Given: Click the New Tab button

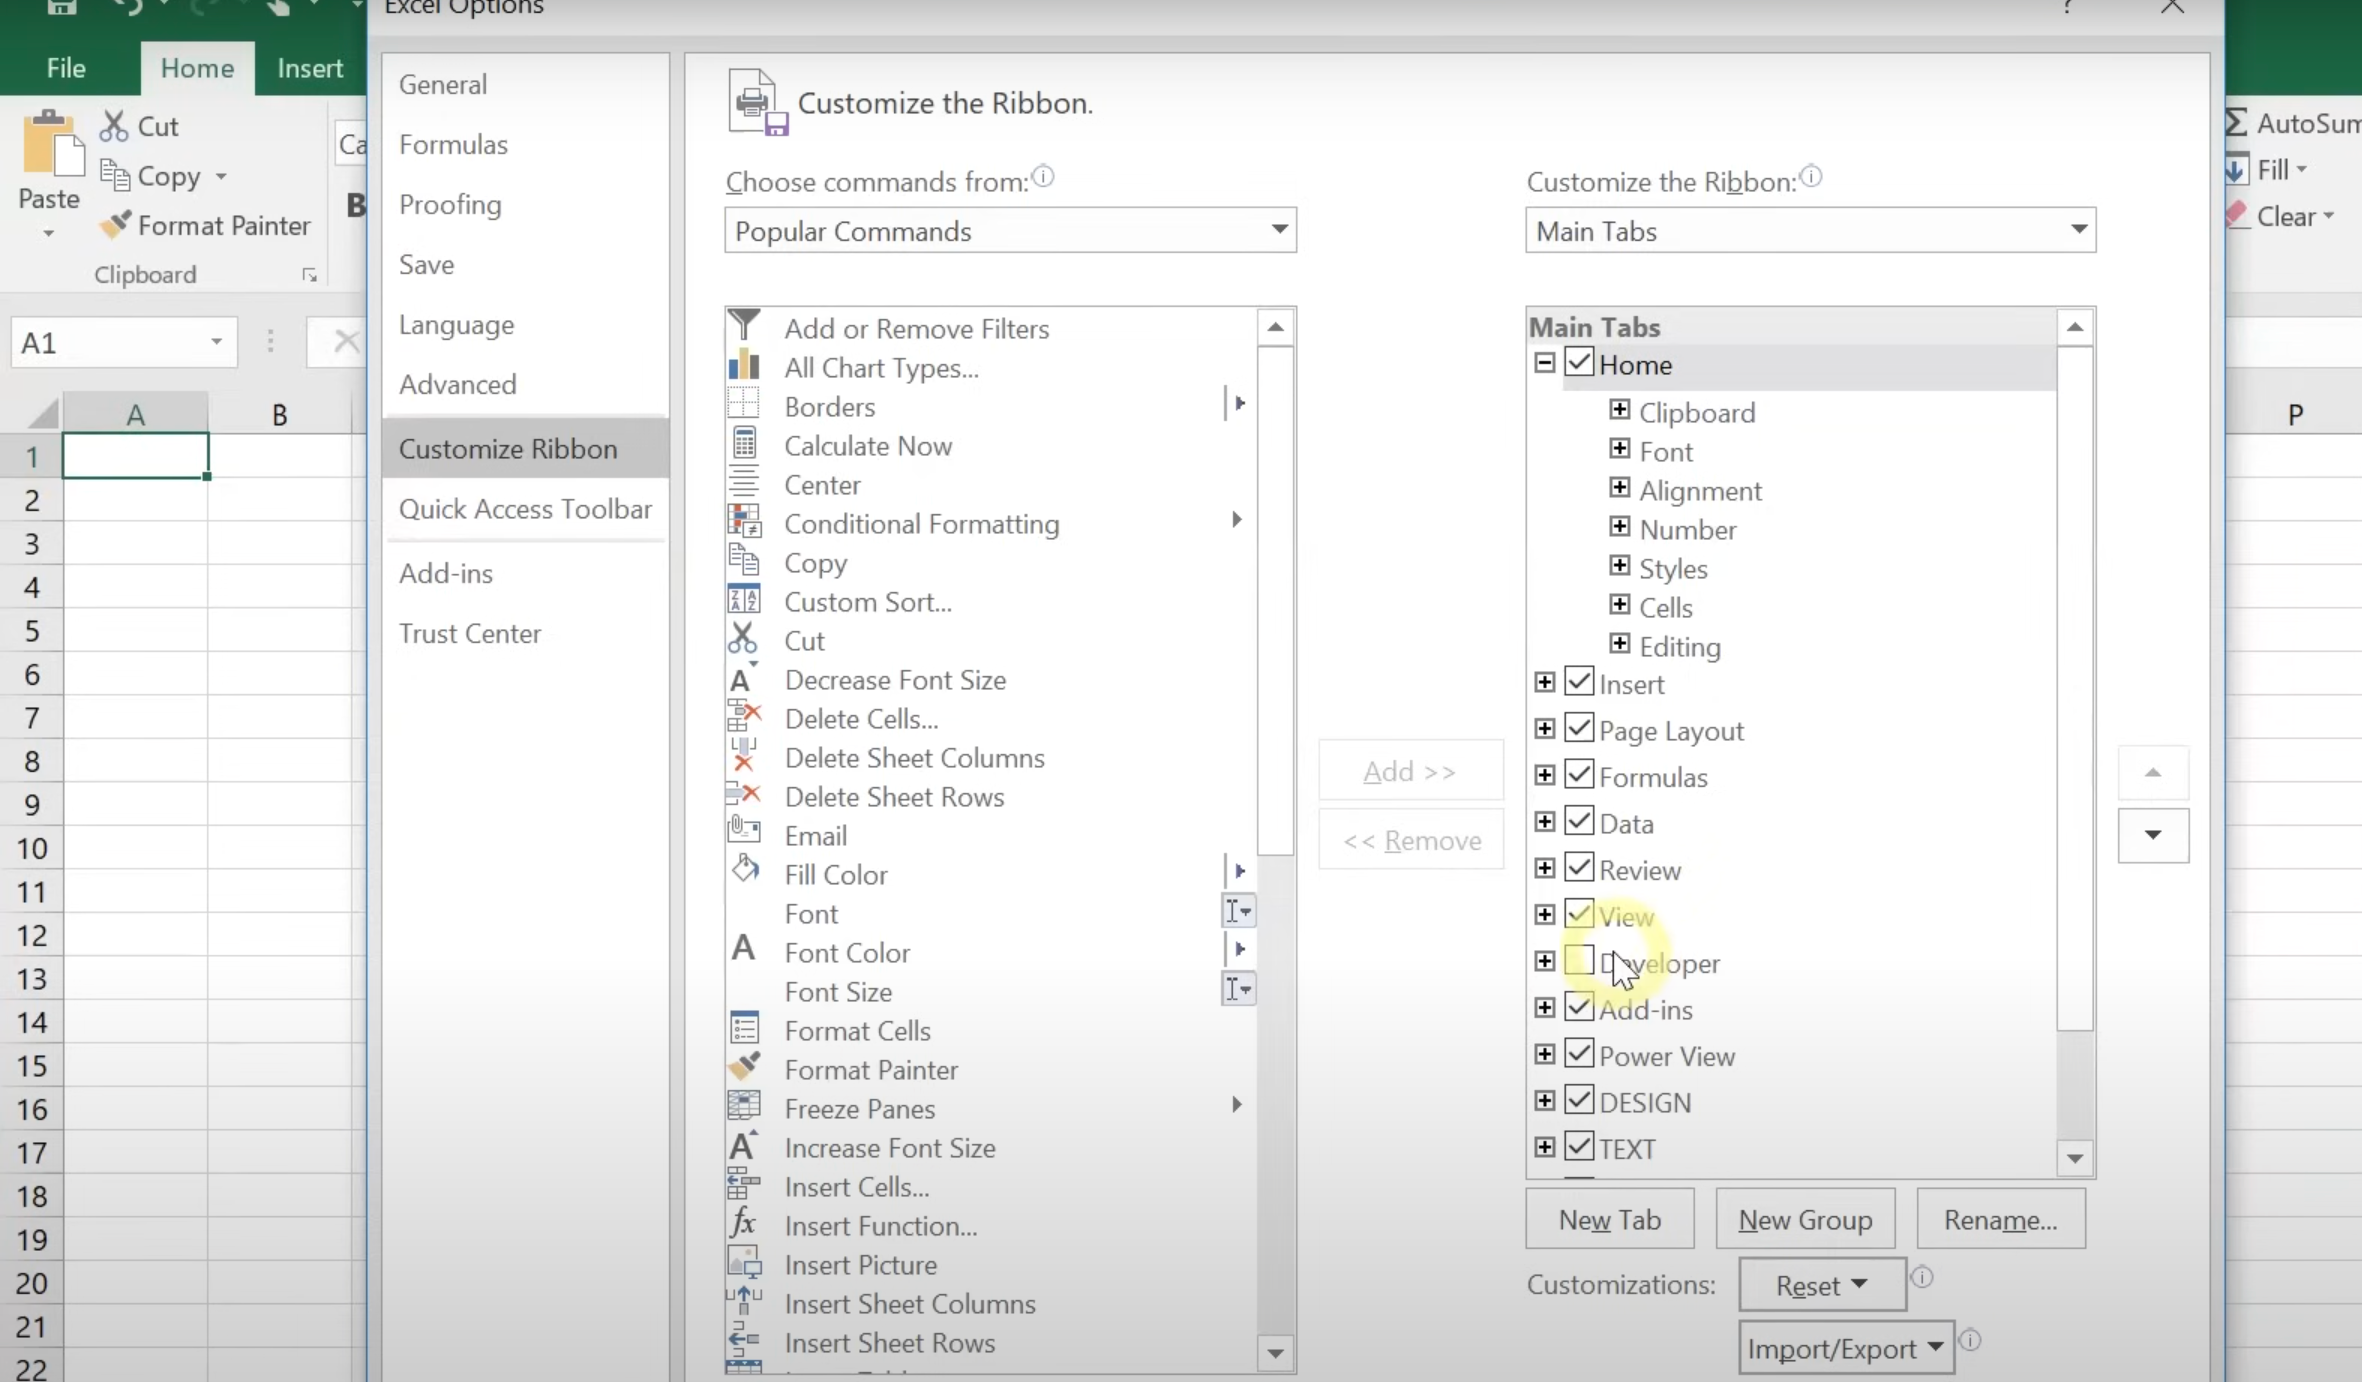Looking at the screenshot, I should coord(1610,1219).
